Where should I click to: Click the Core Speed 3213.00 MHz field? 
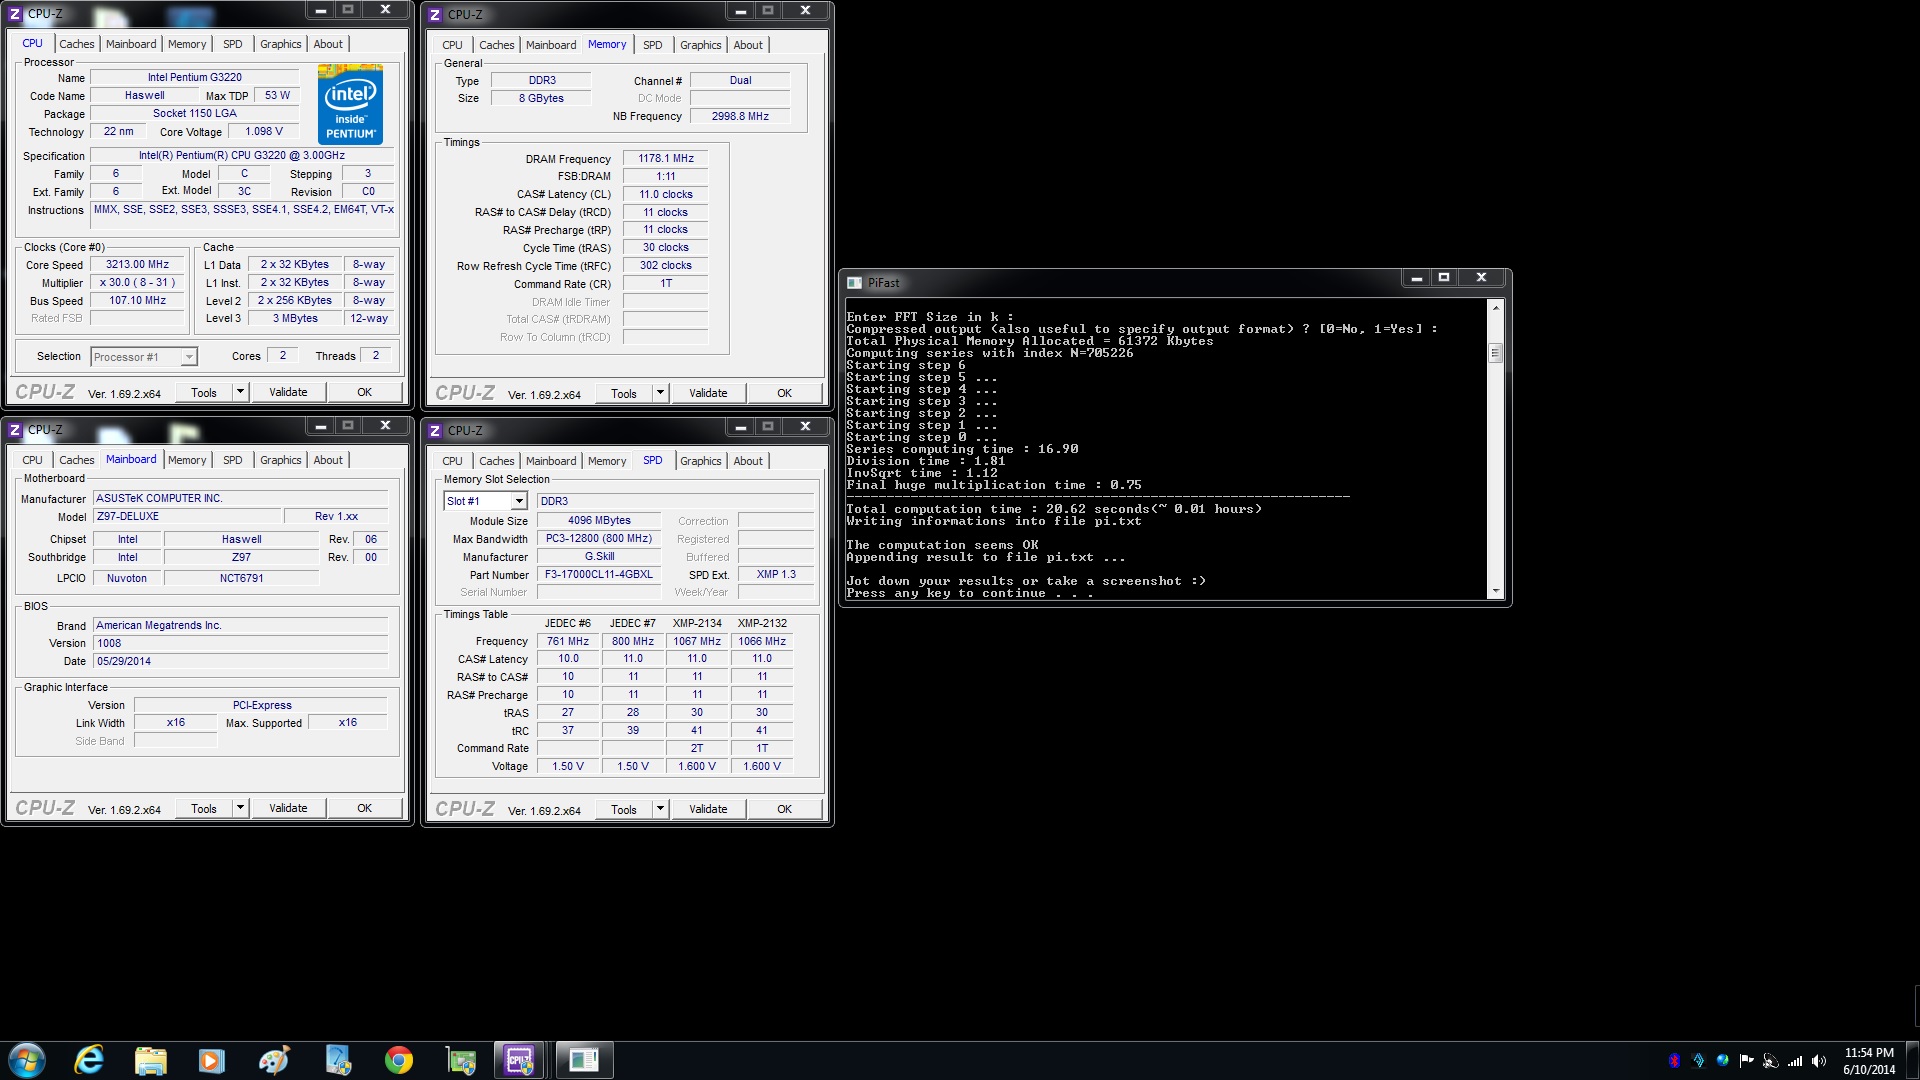click(138, 265)
